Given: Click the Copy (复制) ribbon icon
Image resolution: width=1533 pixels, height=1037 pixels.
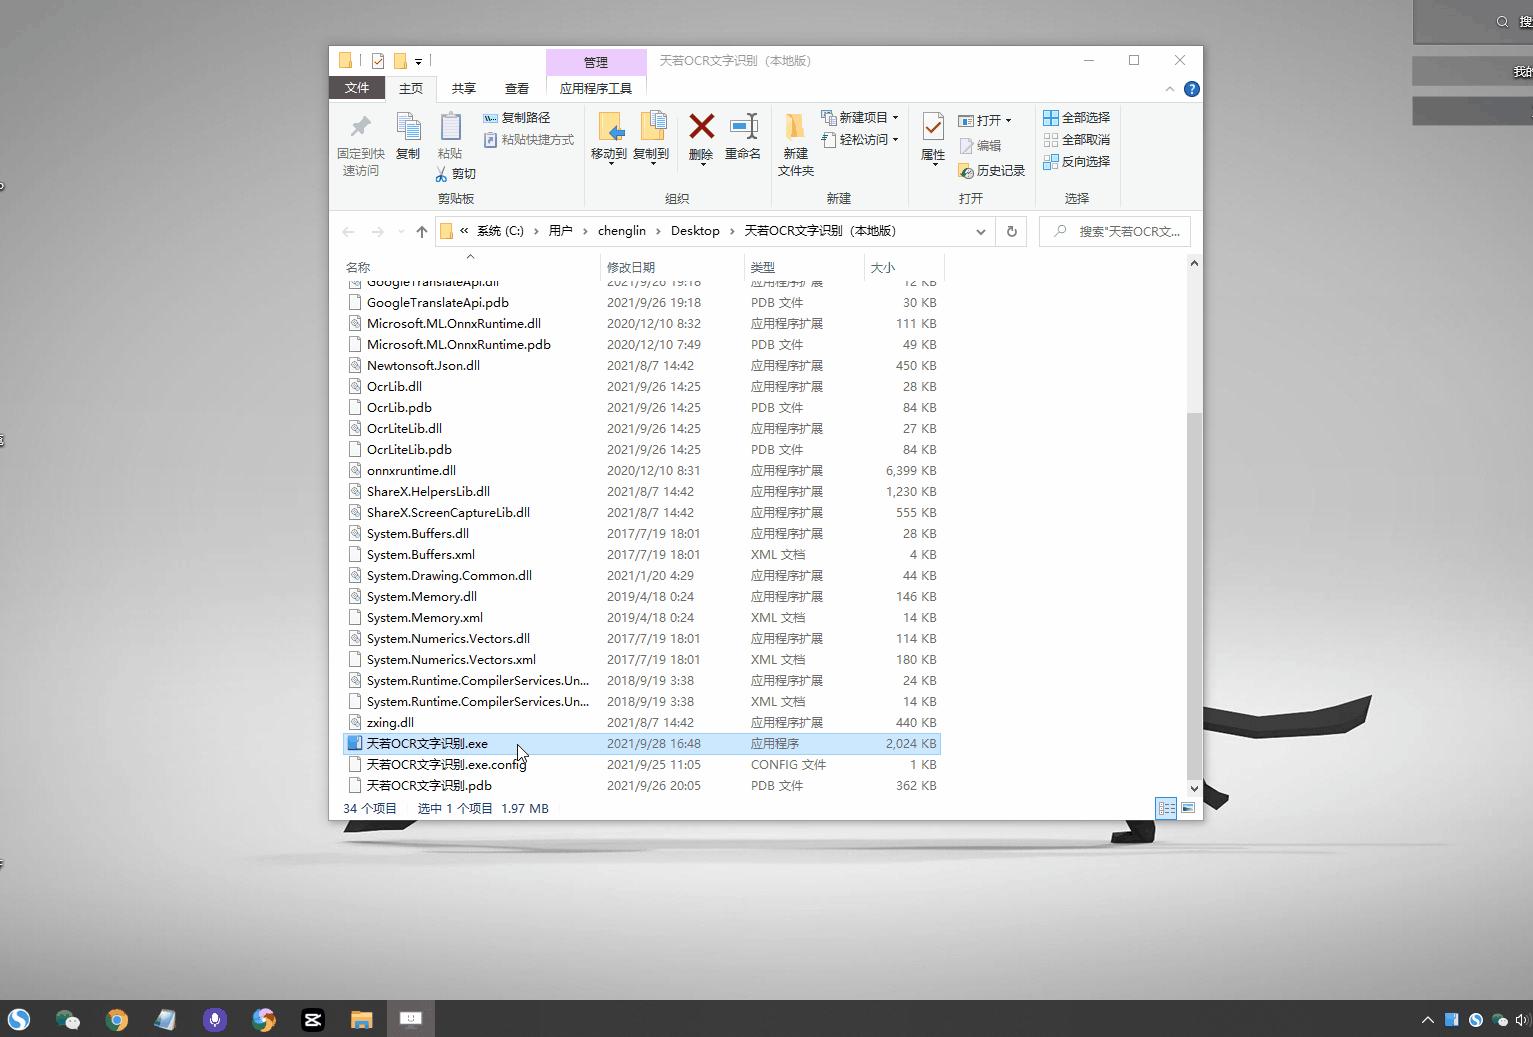Looking at the screenshot, I should (x=408, y=127).
